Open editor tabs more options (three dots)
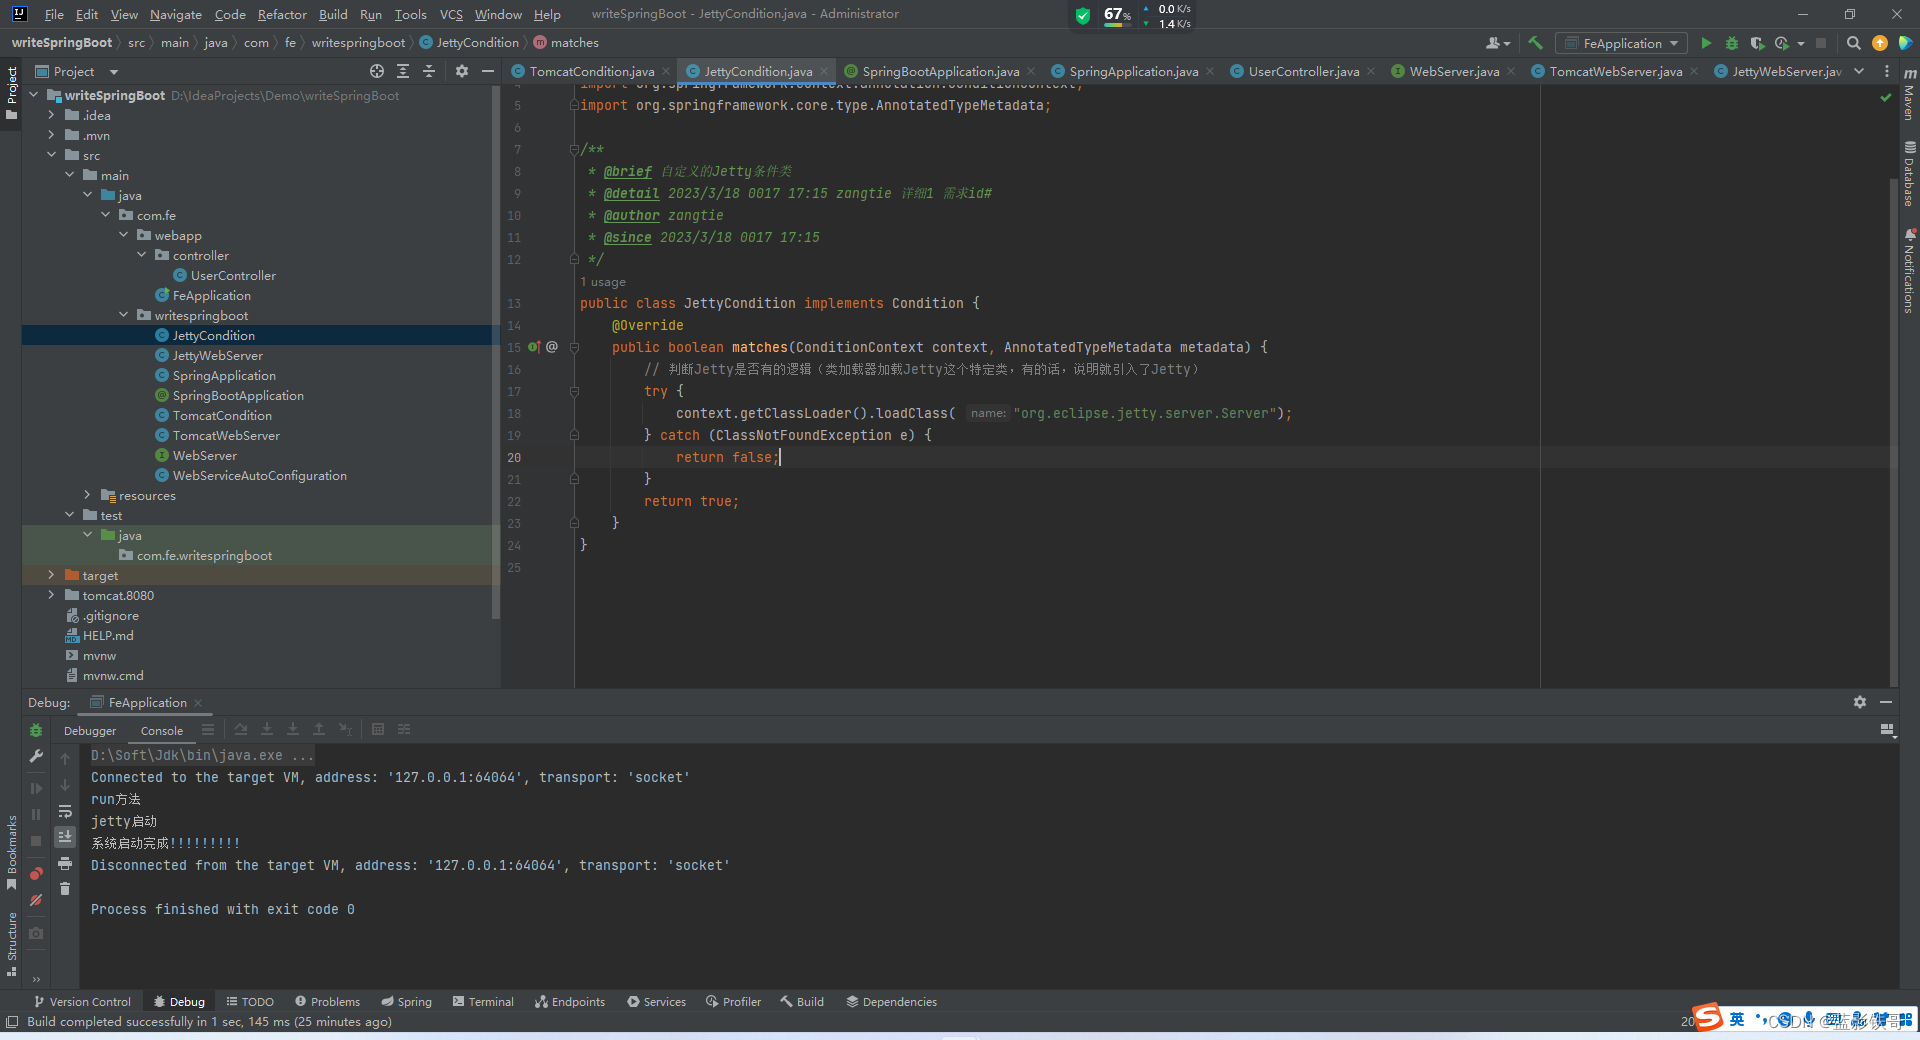The image size is (1920, 1040). [x=1887, y=71]
